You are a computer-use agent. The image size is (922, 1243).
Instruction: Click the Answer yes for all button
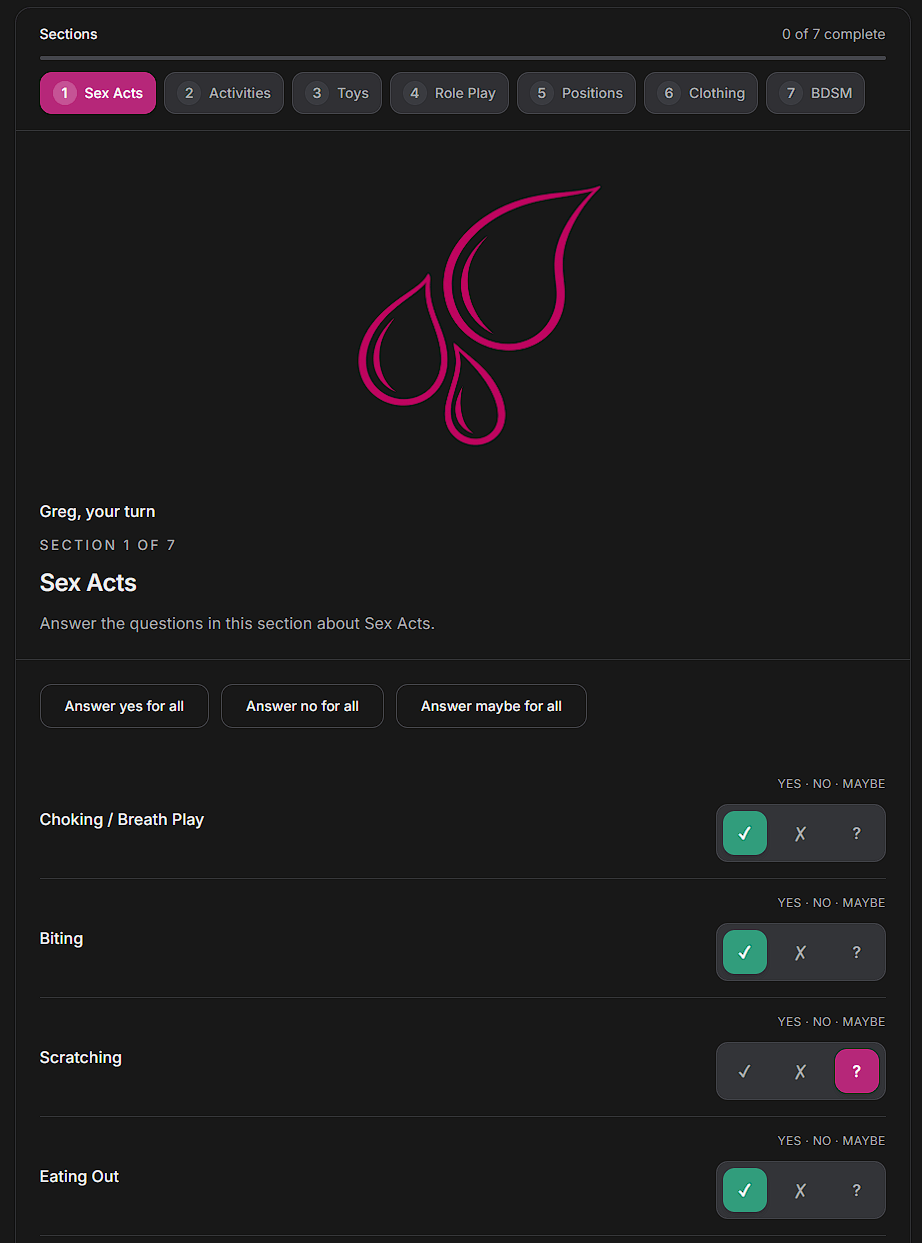tap(124, 706)
